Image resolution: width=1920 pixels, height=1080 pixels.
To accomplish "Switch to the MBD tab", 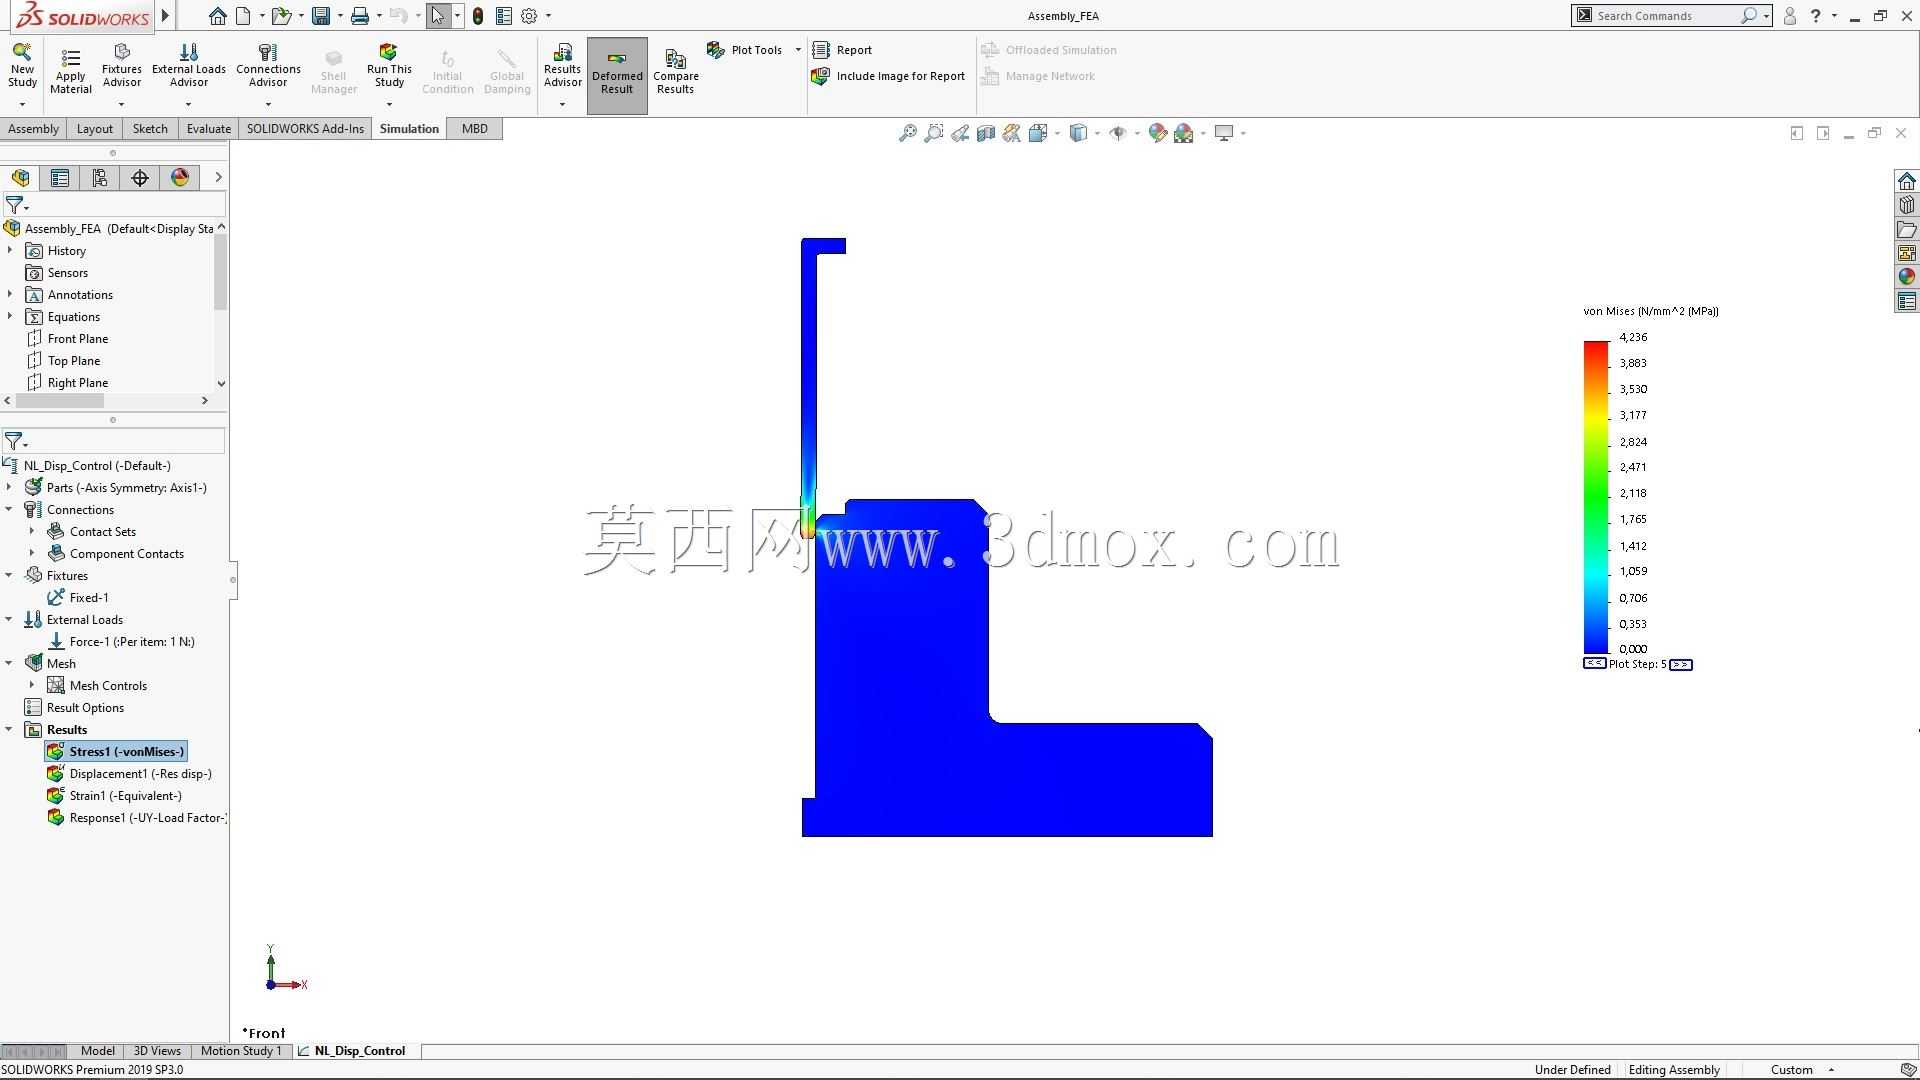I will (x=475, y=129).
